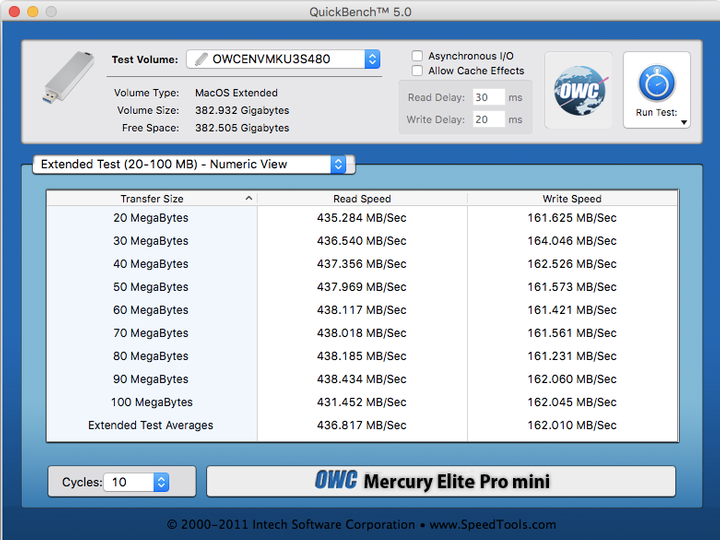
Task: Enable the Asynchronous I/O checkbox
Action: (x=418, y=57)
